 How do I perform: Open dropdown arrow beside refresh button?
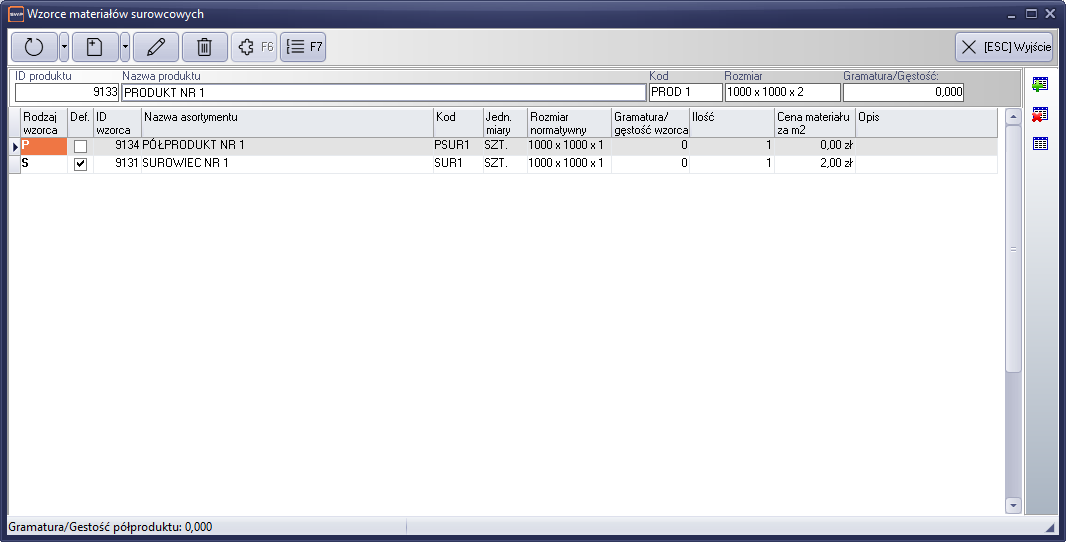coord(64,47)
